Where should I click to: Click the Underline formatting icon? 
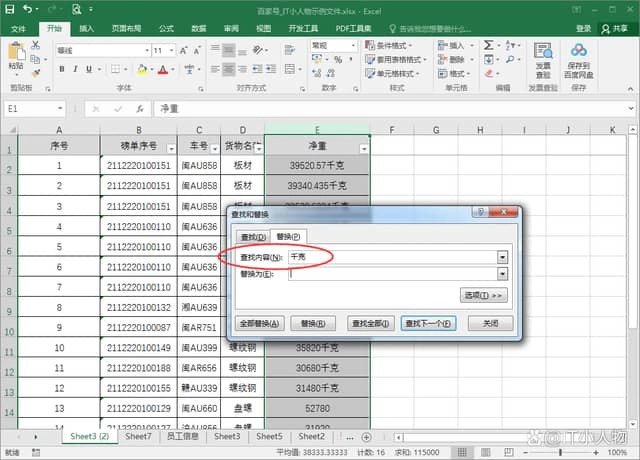93,69
